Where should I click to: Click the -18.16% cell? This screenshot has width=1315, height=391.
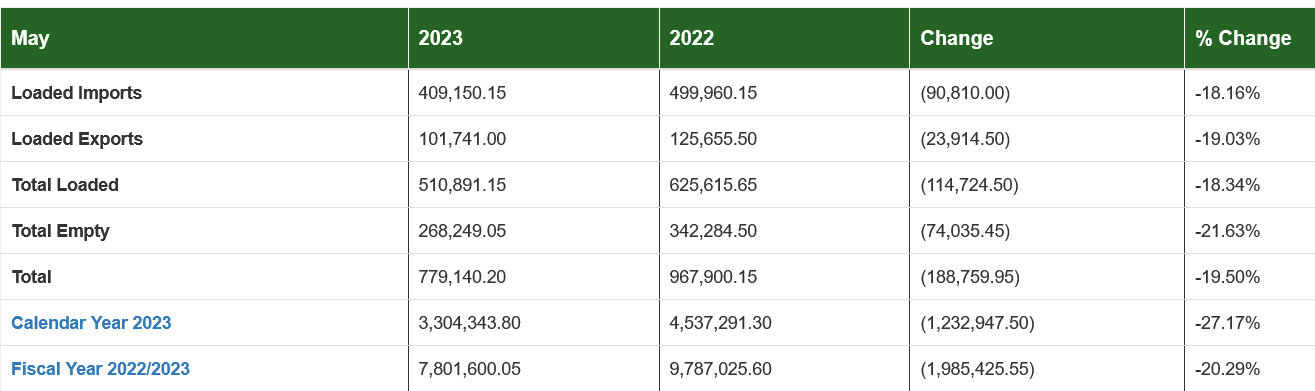point(1250,93)
